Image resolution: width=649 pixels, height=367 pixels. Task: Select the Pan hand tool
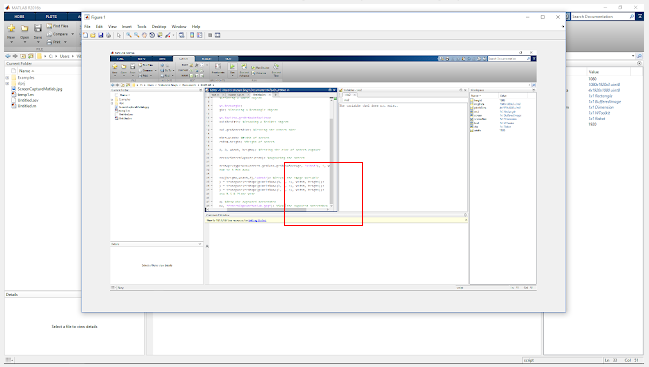[x=144, y=35]
